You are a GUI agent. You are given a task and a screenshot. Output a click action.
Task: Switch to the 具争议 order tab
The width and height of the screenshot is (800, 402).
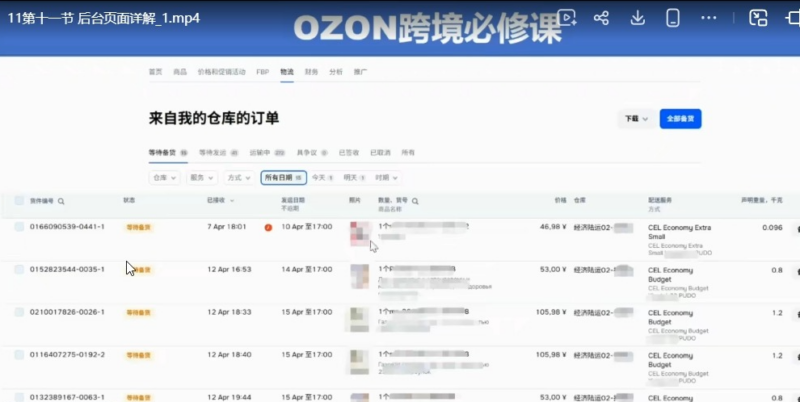coord(312,153)
